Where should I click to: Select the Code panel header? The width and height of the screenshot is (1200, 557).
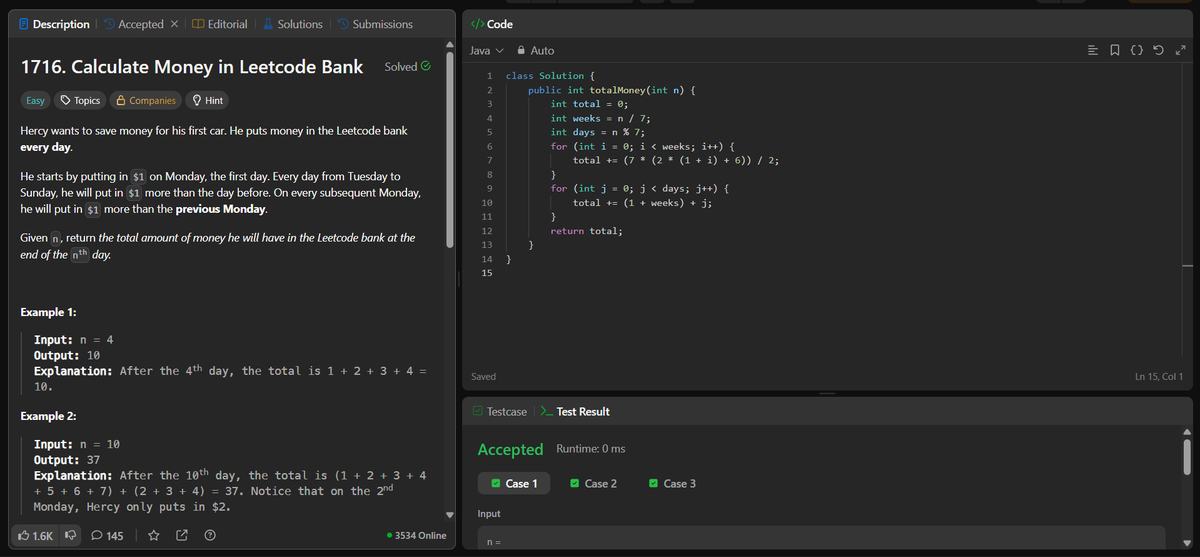pyautogui.click(x=491, y=24)
